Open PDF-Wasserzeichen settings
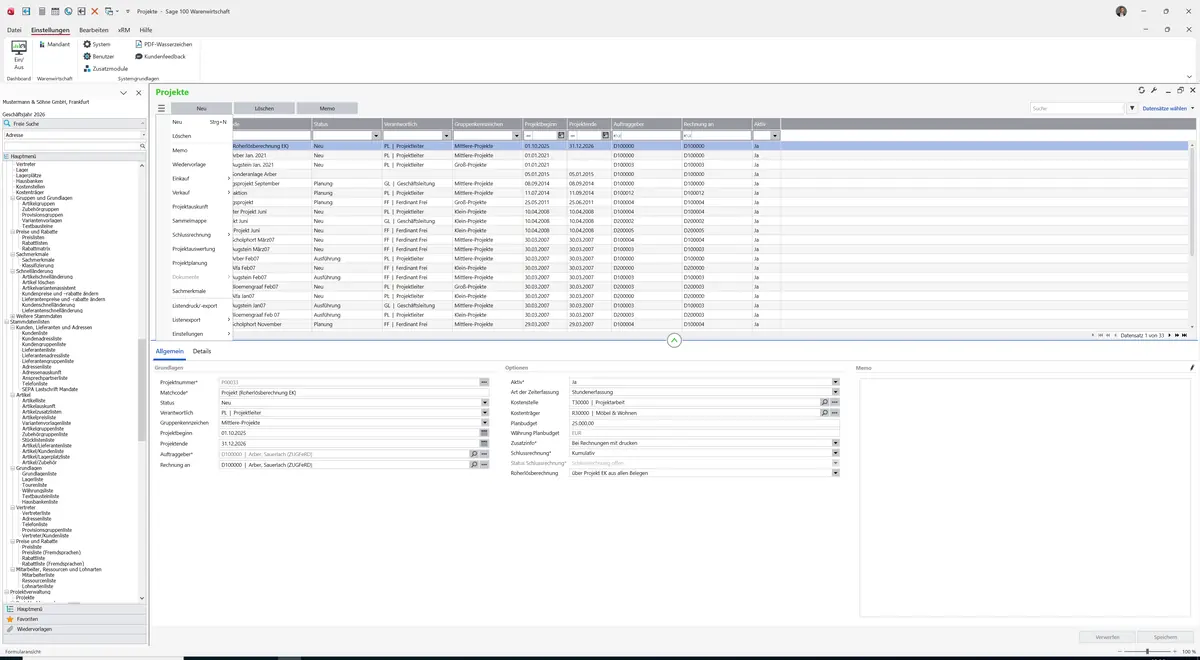 point(163,44)
